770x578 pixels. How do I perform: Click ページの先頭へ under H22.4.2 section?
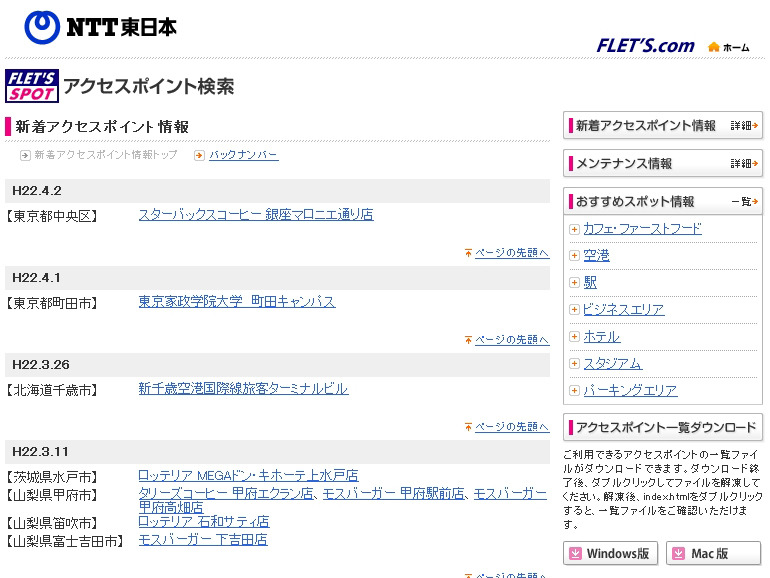tap(512, 252)
